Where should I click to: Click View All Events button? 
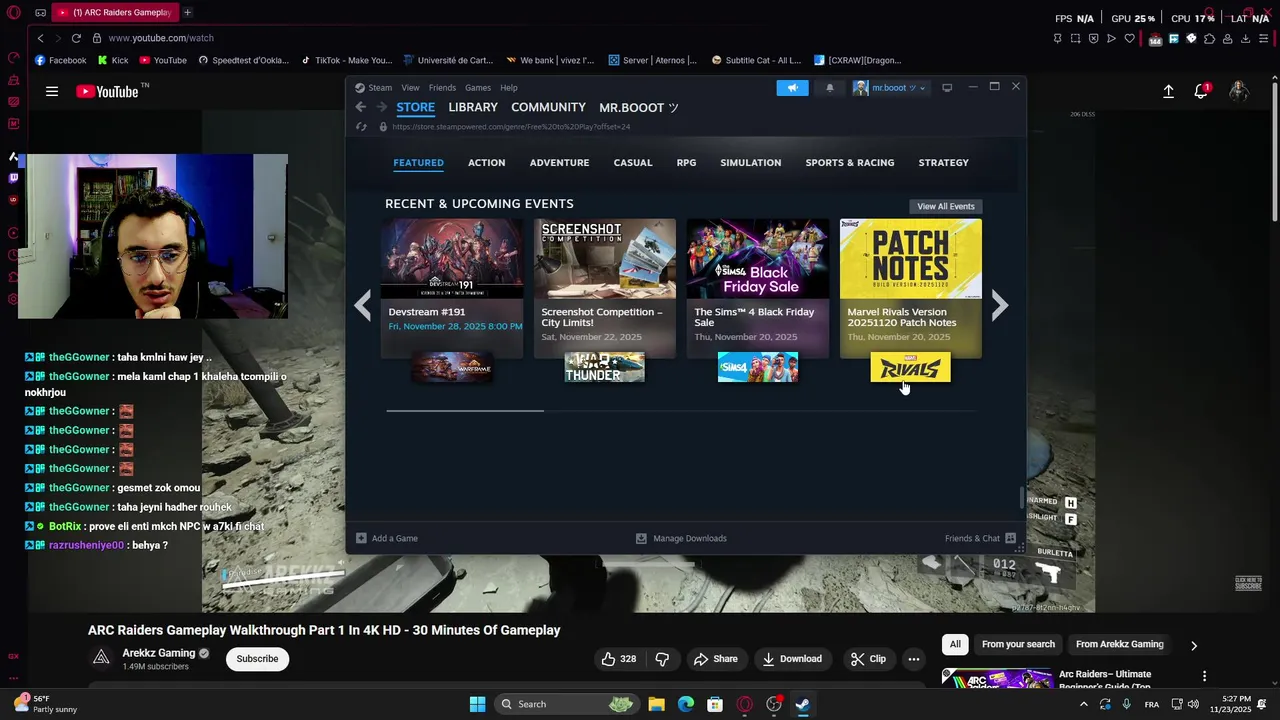tap(946, 206)
